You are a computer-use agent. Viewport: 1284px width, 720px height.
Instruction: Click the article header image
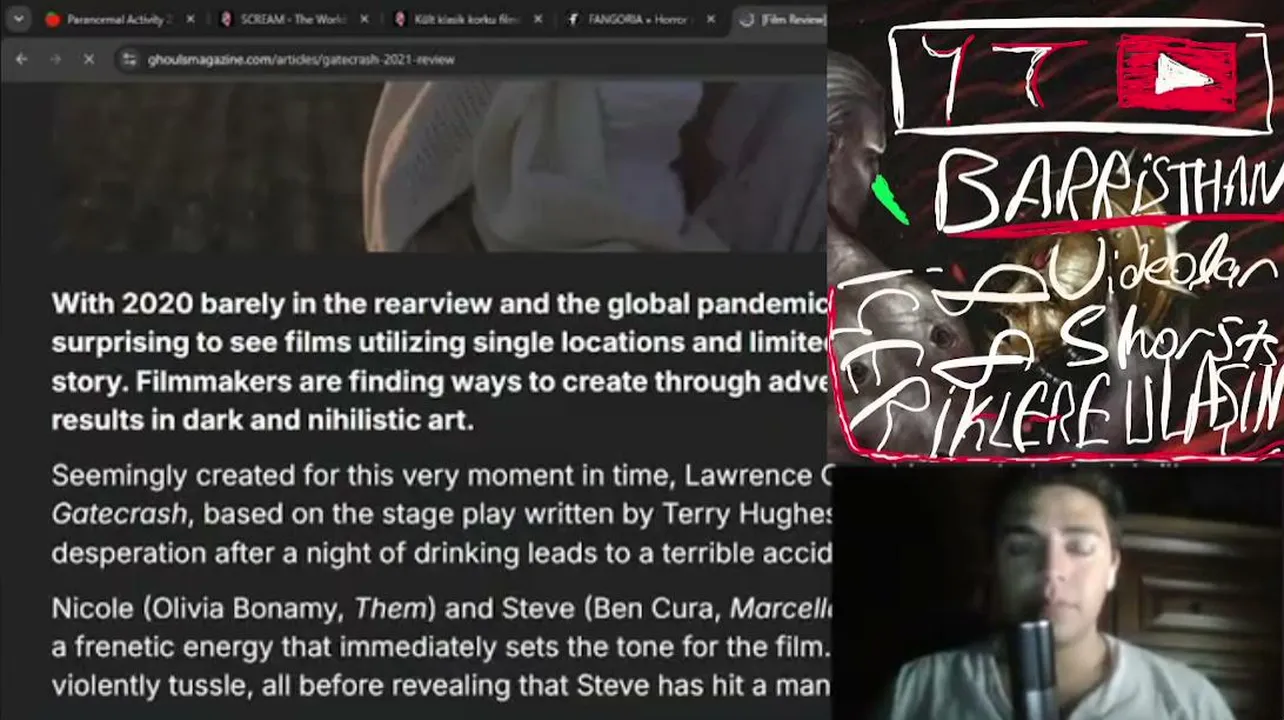coord(439,166)
